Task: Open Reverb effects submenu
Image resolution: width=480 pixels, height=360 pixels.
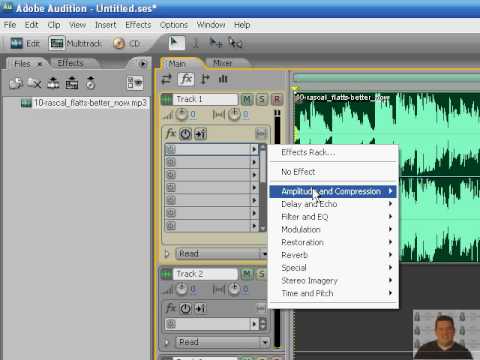Action: pyautogui.click(x=333, y=255)
